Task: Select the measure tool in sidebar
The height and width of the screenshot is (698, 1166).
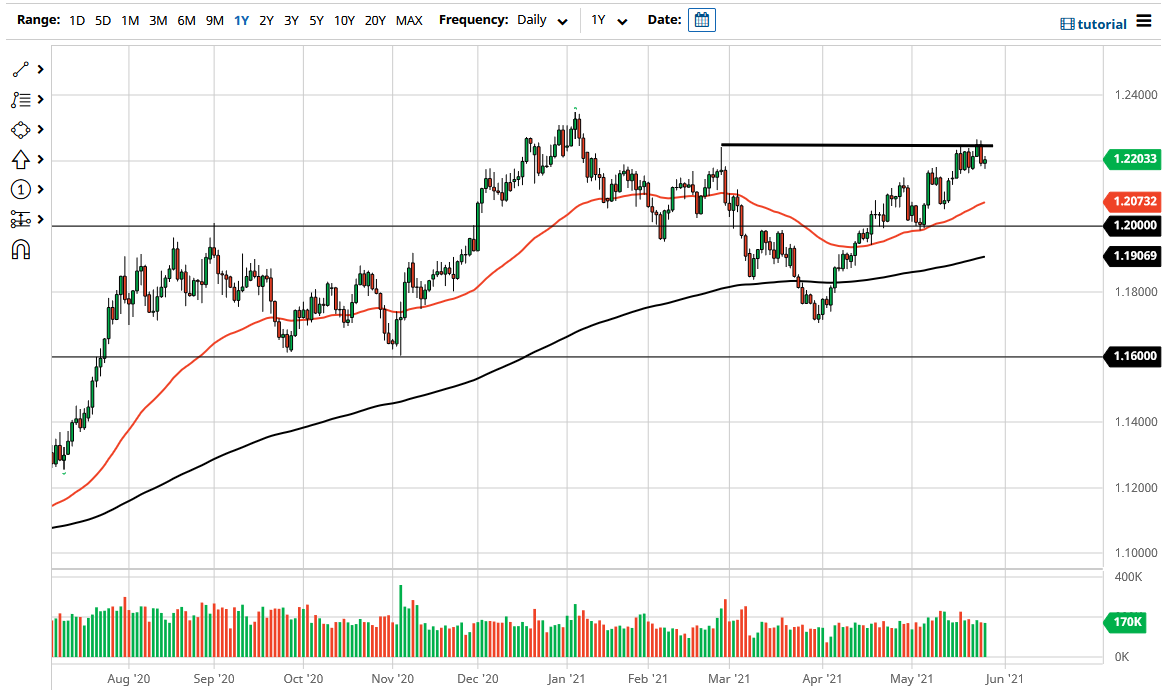Action: 20,219
